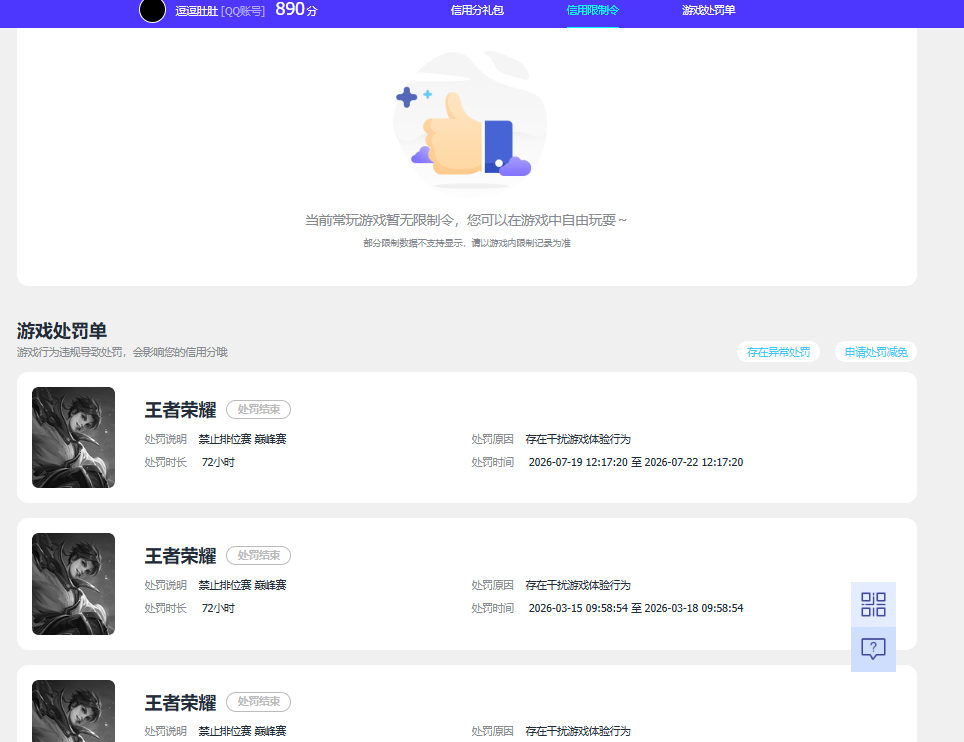Click 72小时 duration in 2026-07-19 card
The height and width of the screenshot is (742, 964).
218,462
